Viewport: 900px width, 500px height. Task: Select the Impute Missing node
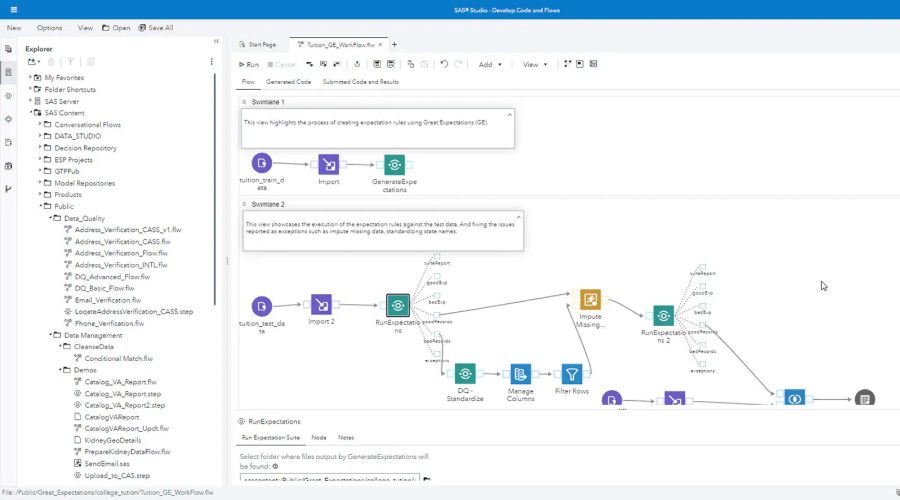[590, 300]
